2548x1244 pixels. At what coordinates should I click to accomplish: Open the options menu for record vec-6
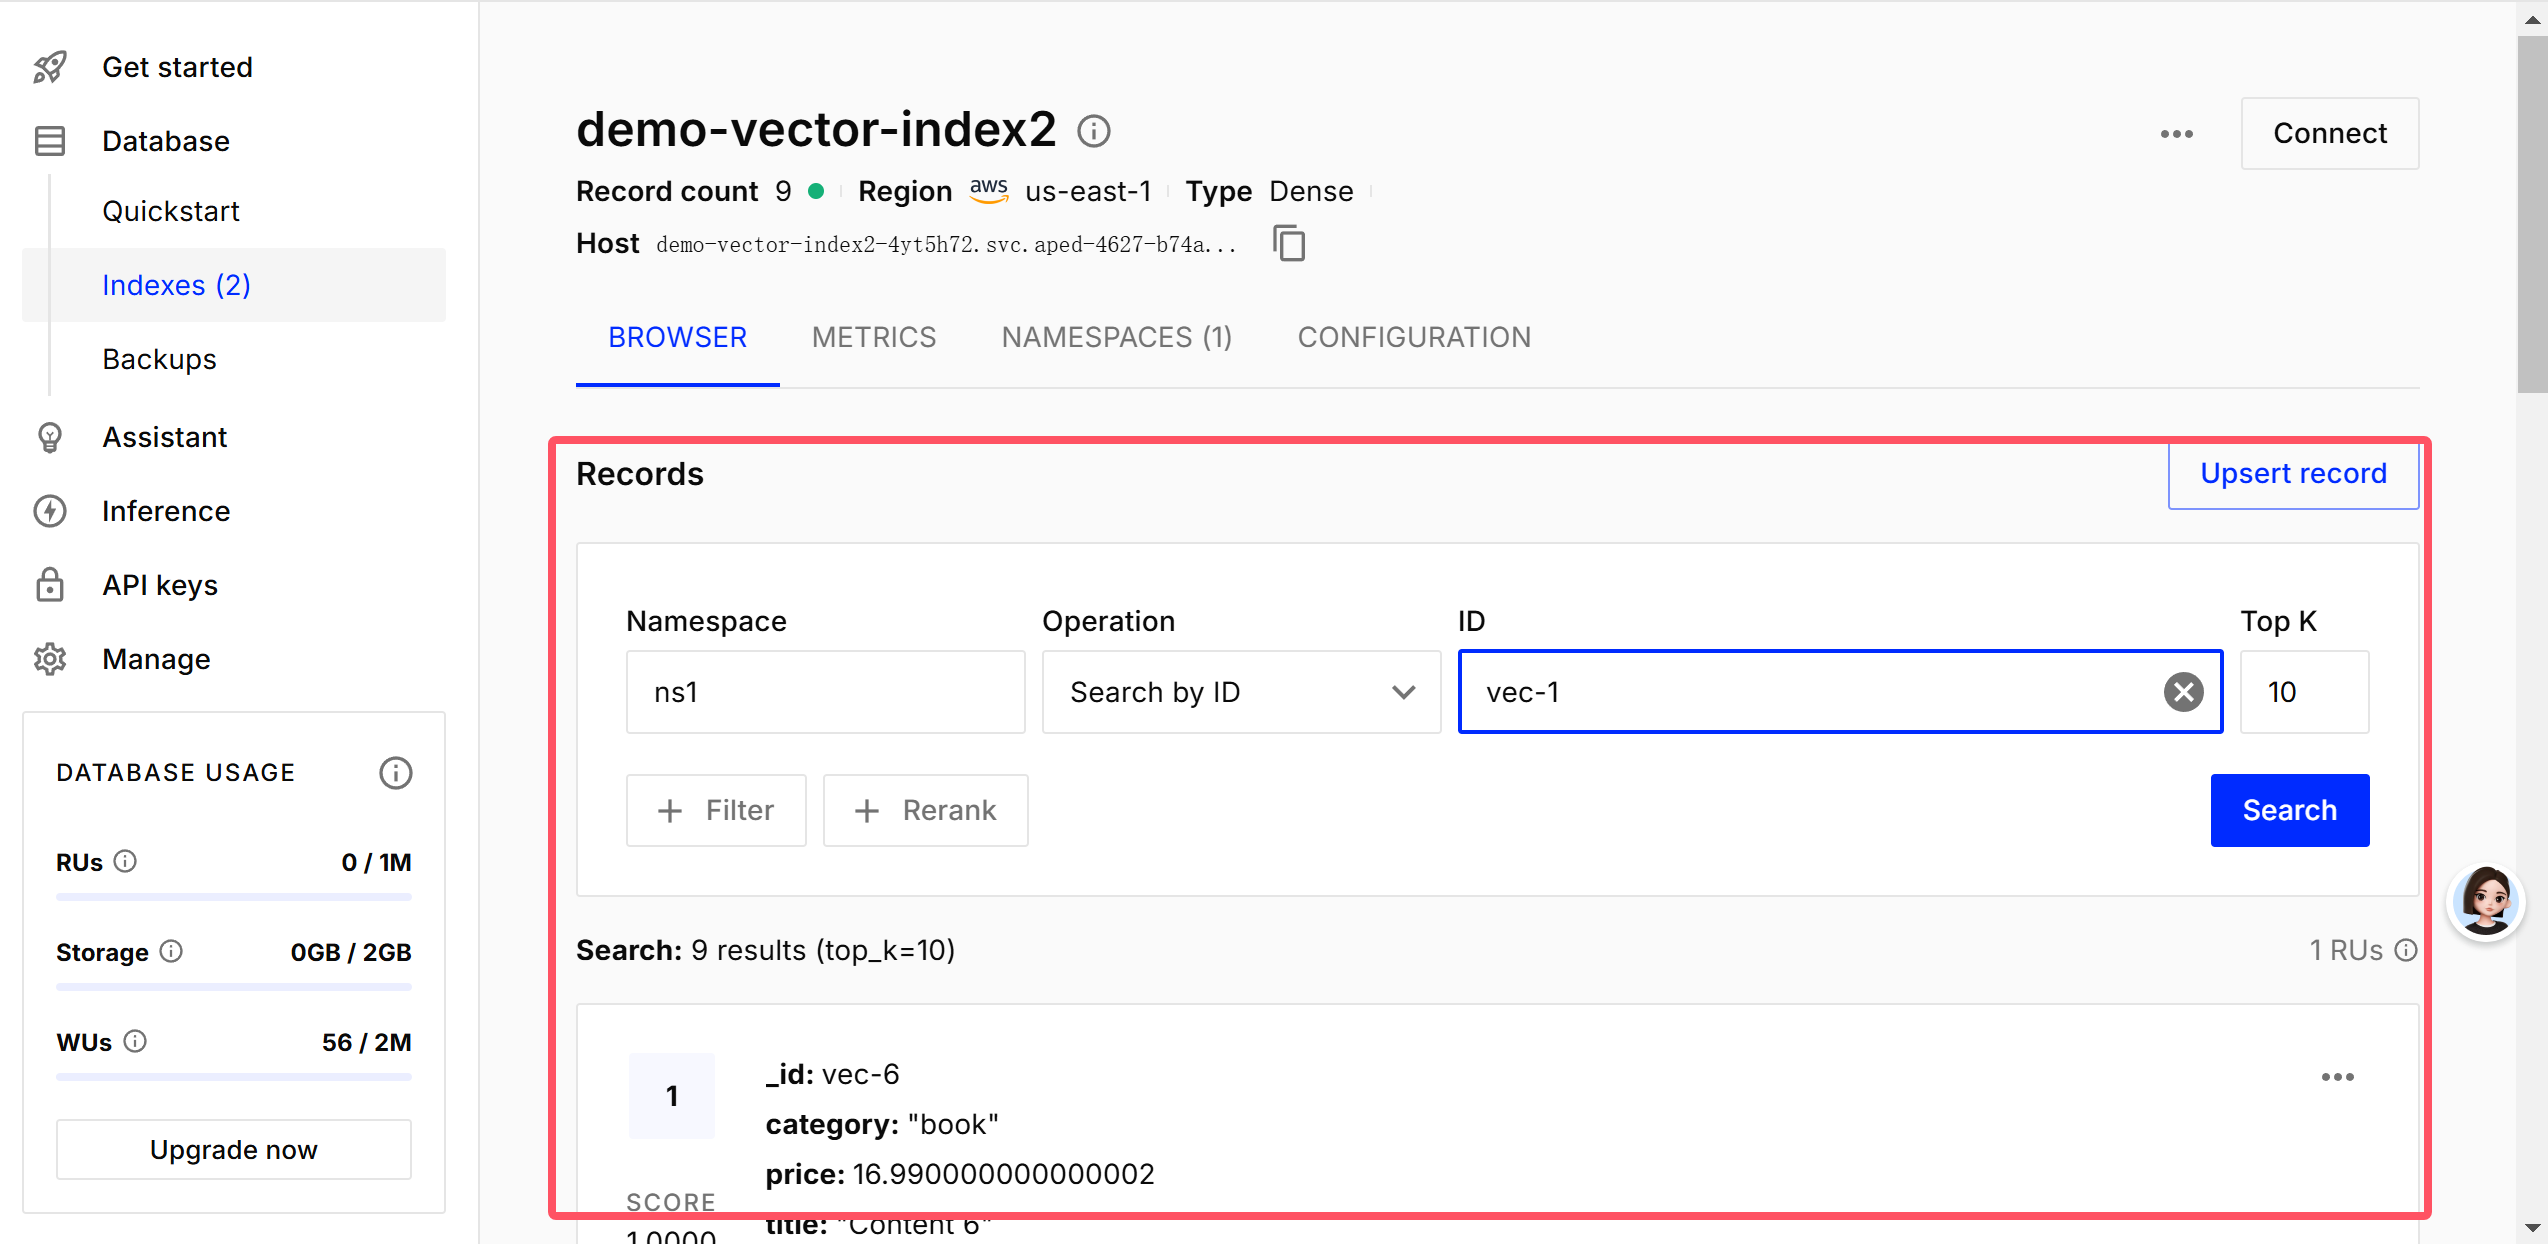tap(2337, 1077)
